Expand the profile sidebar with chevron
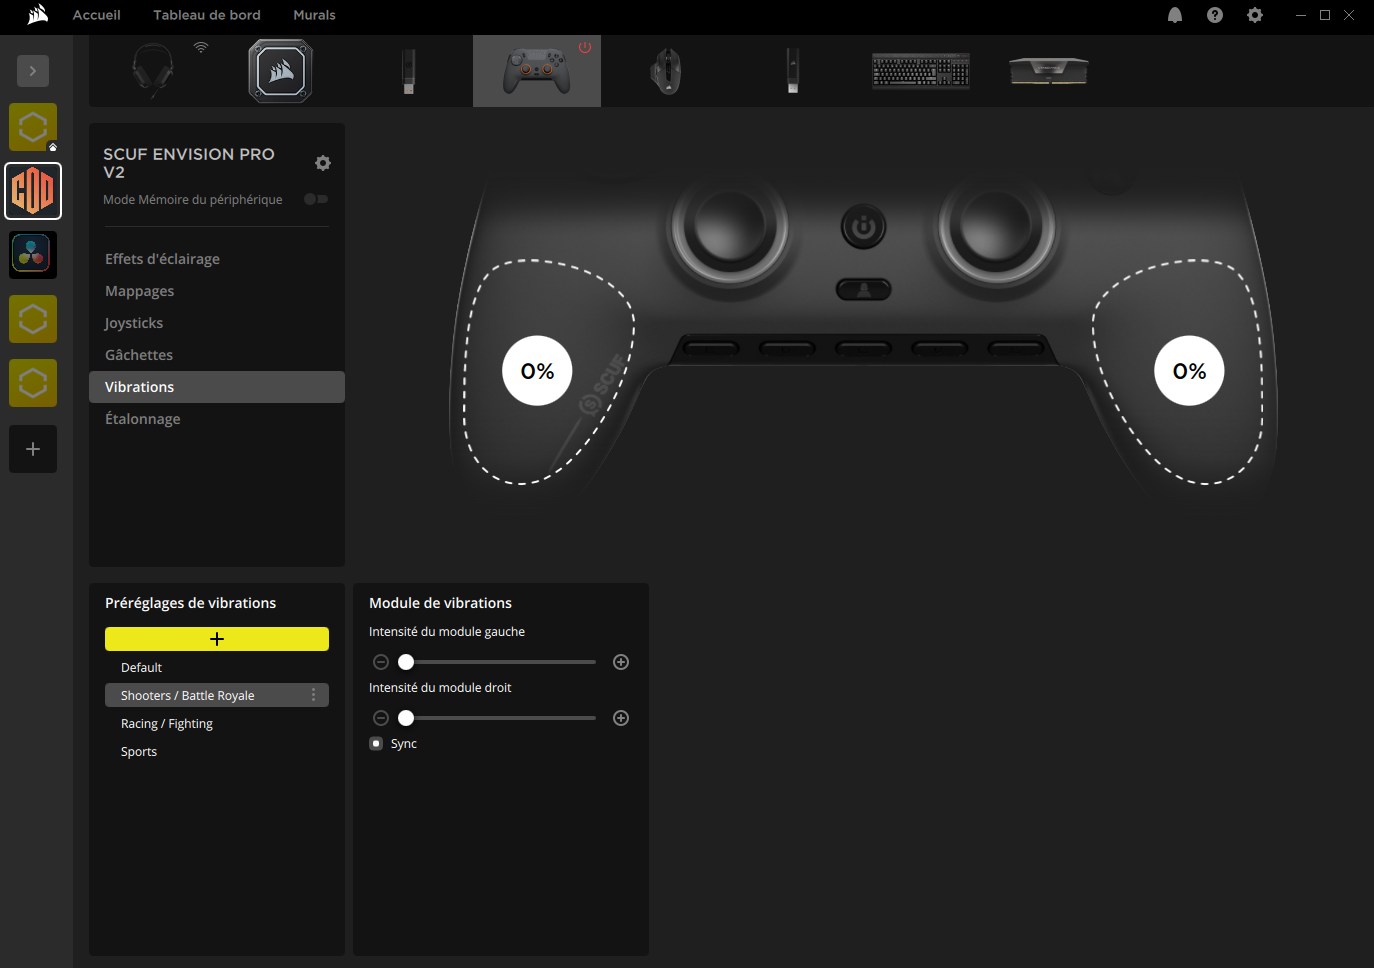The height and width of the screenshot is (968, 1374). coord(33,71)
